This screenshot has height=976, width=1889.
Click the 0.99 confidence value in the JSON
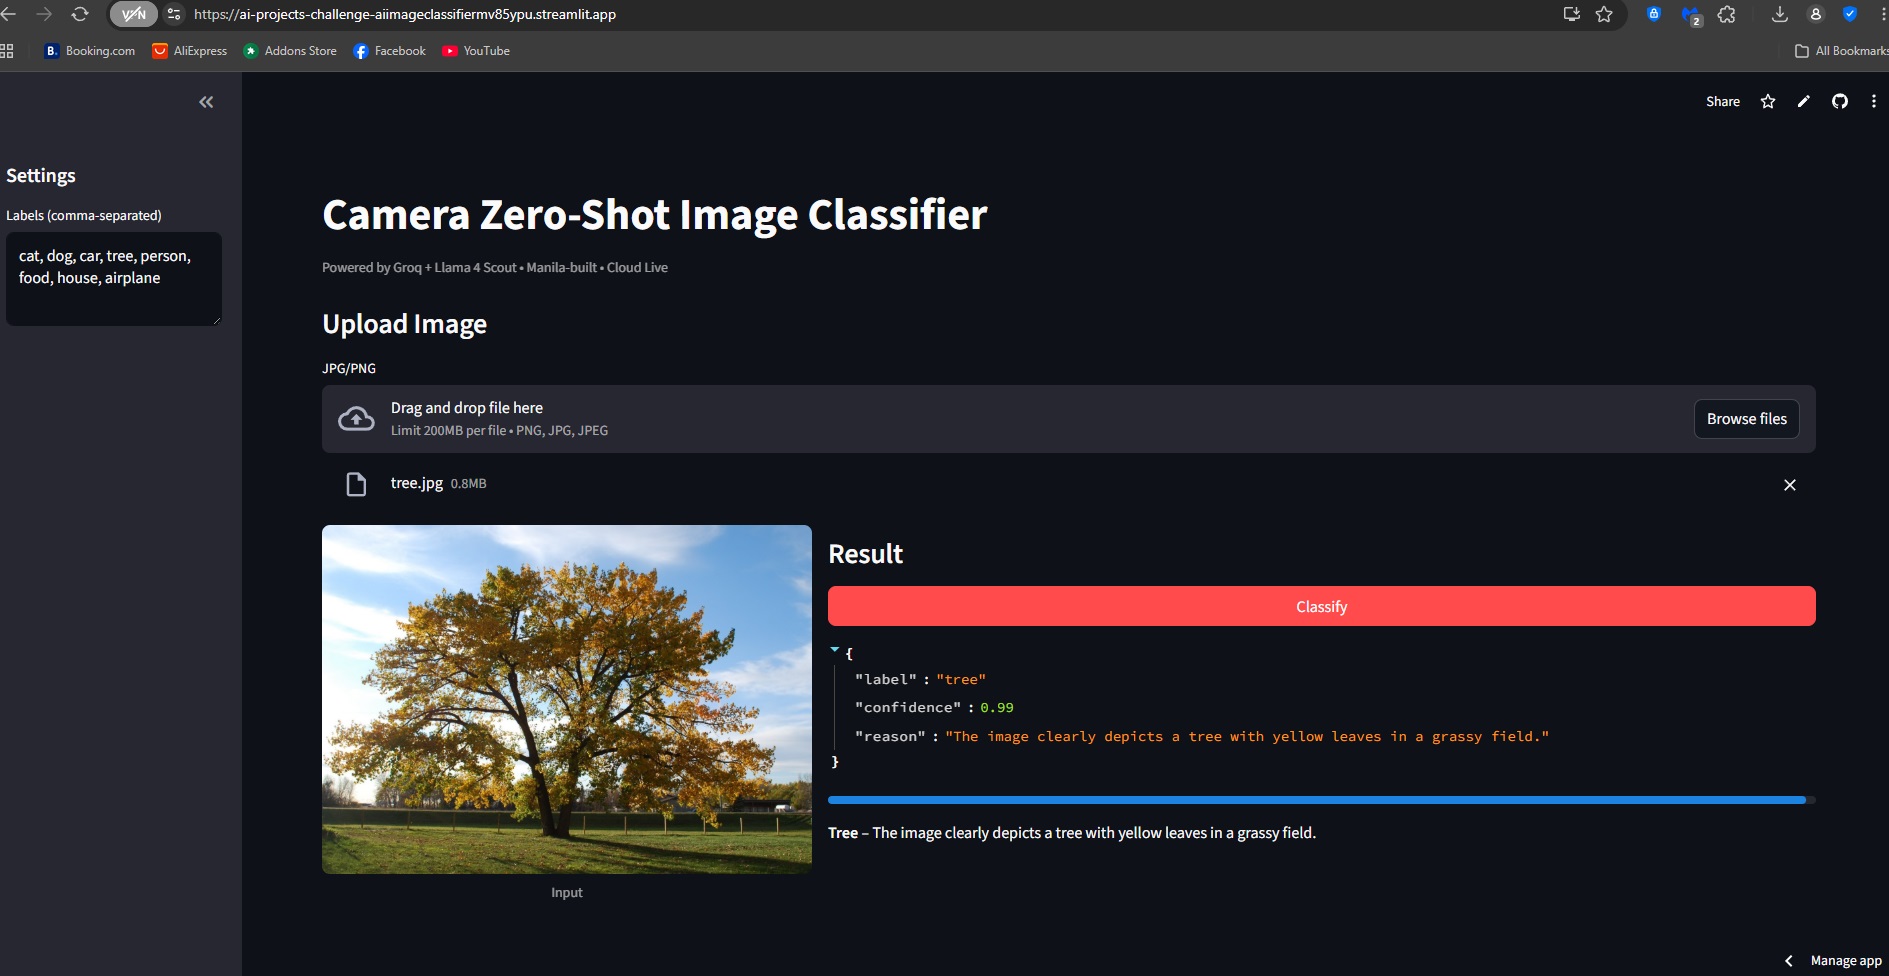point(997,707)
